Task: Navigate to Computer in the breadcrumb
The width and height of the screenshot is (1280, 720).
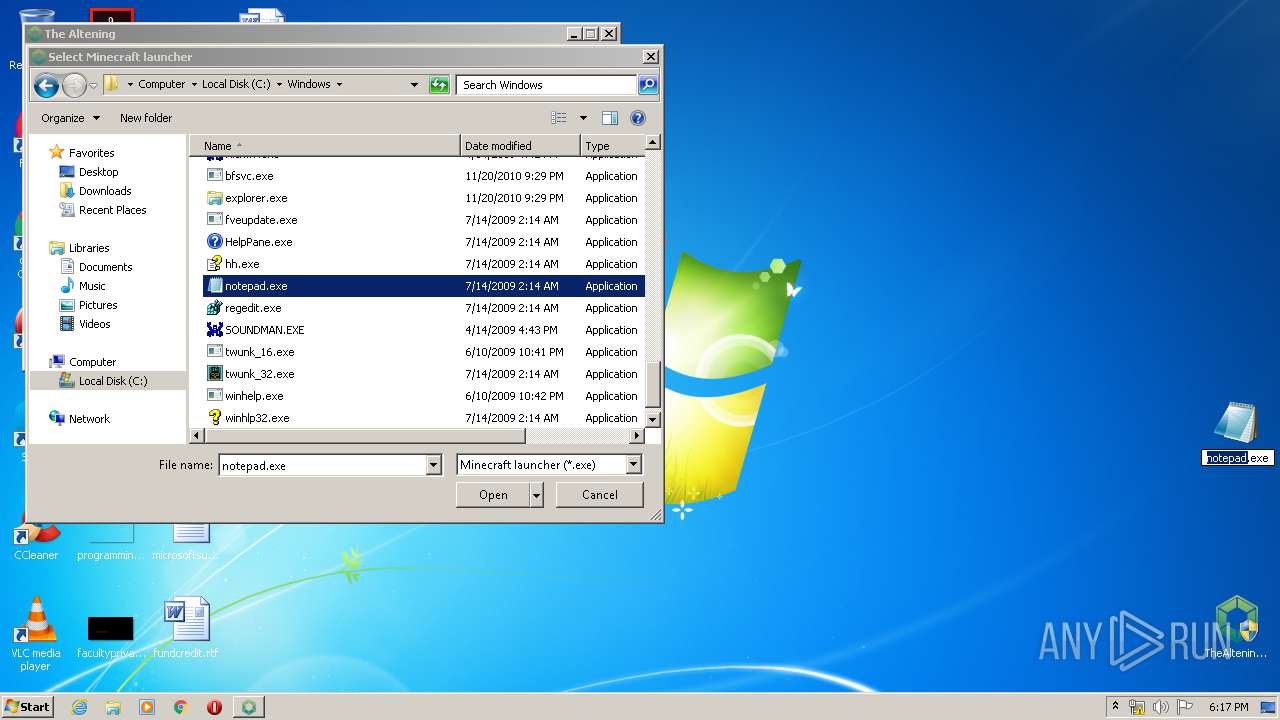Action: pyautogui.click(x=162, y=85)
